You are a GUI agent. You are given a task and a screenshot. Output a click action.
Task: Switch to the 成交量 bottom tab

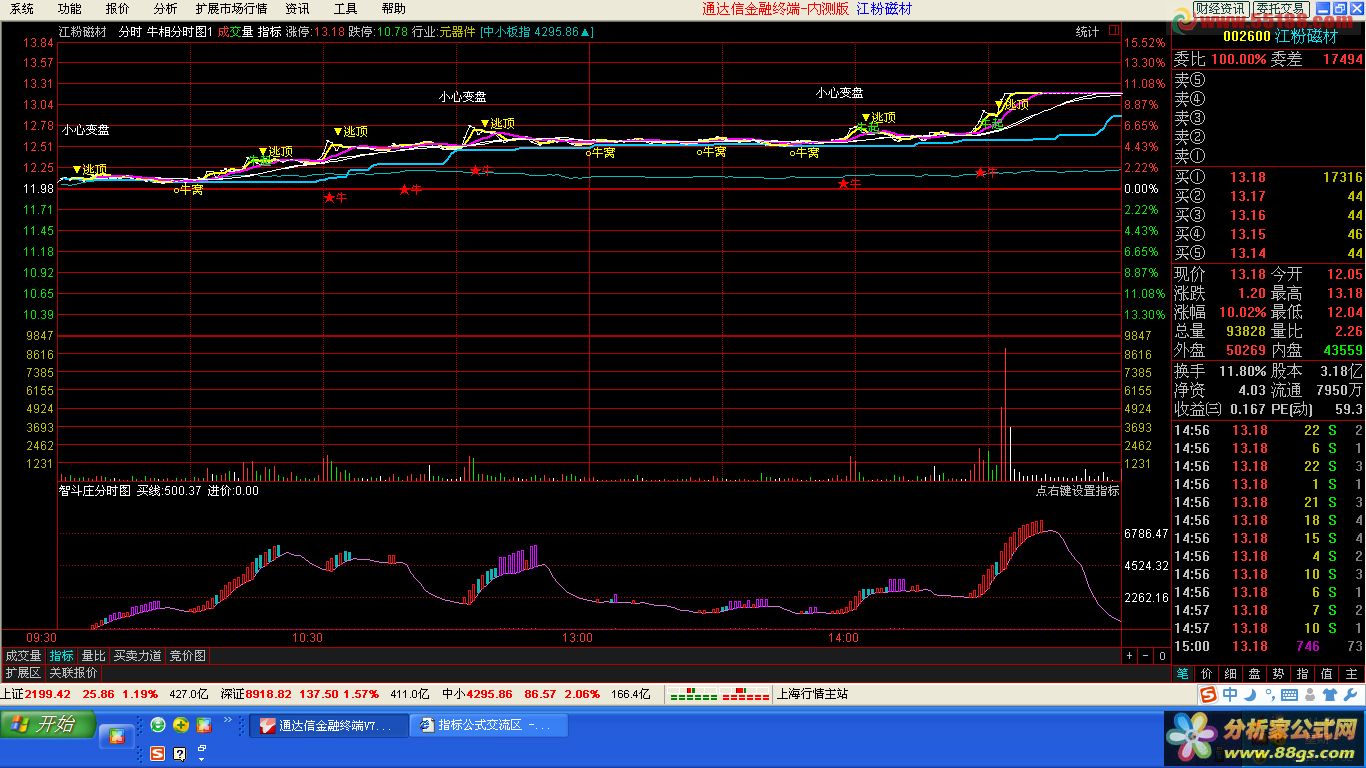click(23, 656)
